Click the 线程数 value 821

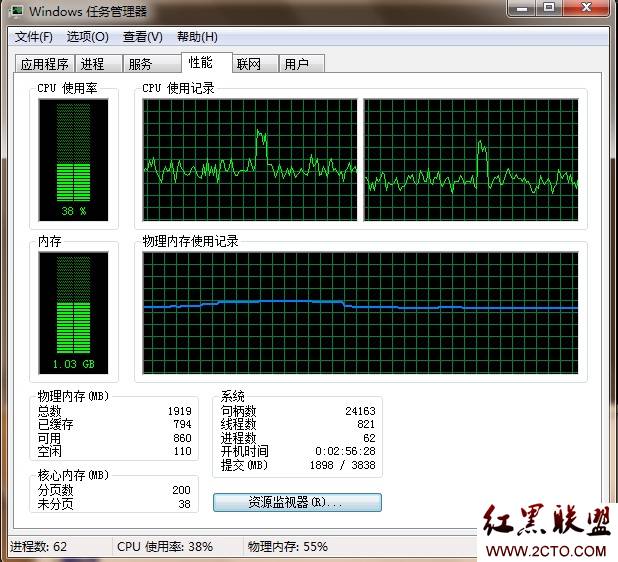click(x=366, y=424)
